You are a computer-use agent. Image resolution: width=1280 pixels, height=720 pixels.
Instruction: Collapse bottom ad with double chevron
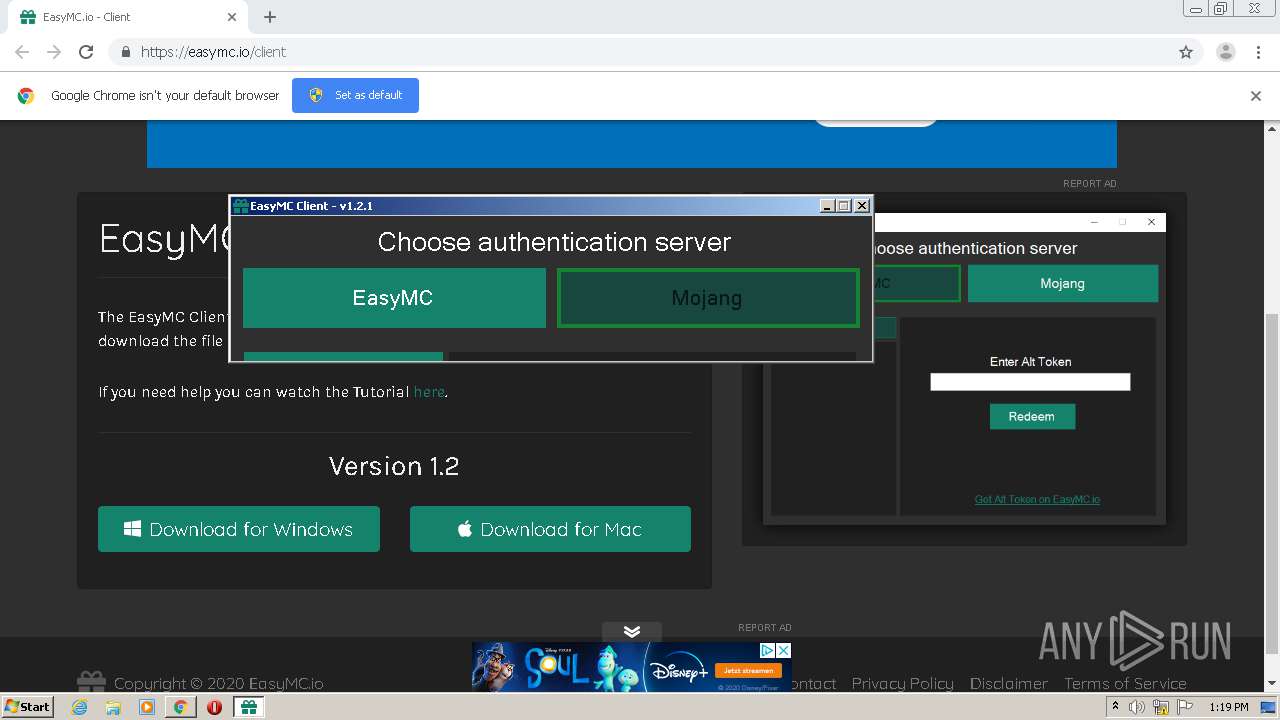tap(632, 632)
